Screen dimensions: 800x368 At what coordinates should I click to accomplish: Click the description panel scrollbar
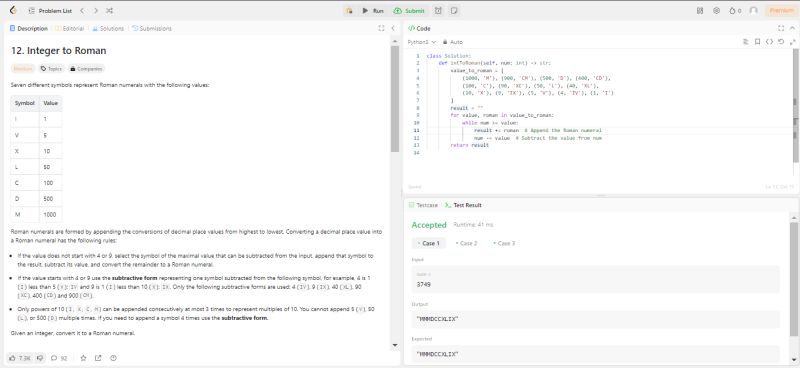pos(395,99)
